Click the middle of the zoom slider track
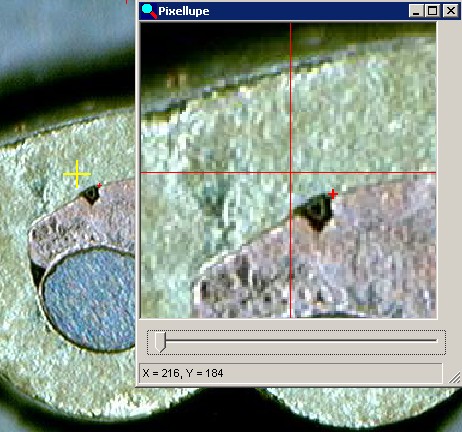Screen dimensions: 462x432 (296, 341)
